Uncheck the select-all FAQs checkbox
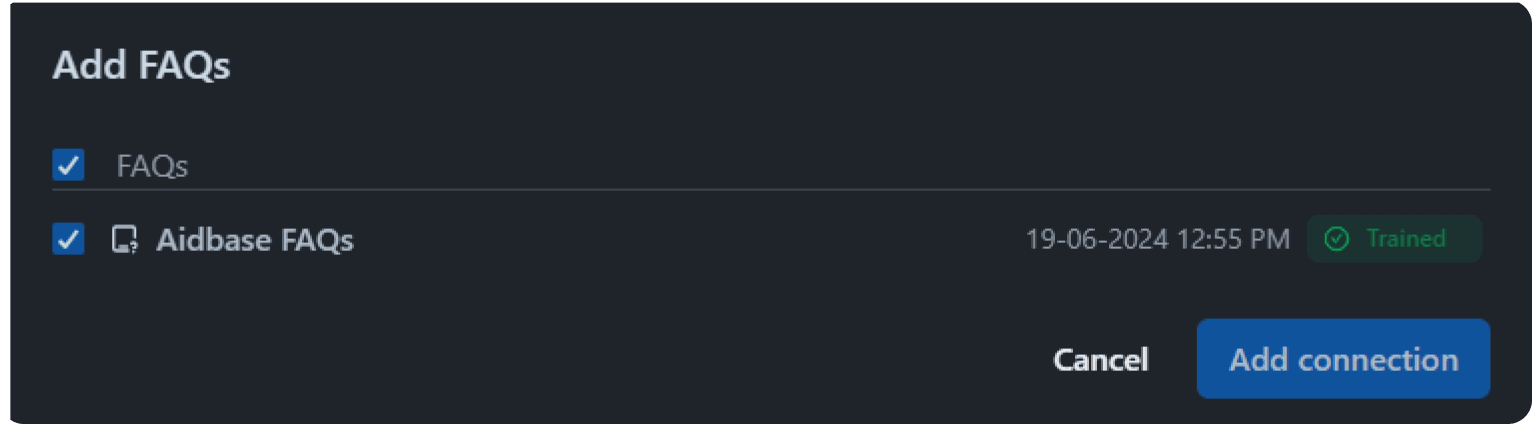 pyautogui.click(x=68, y=165)
